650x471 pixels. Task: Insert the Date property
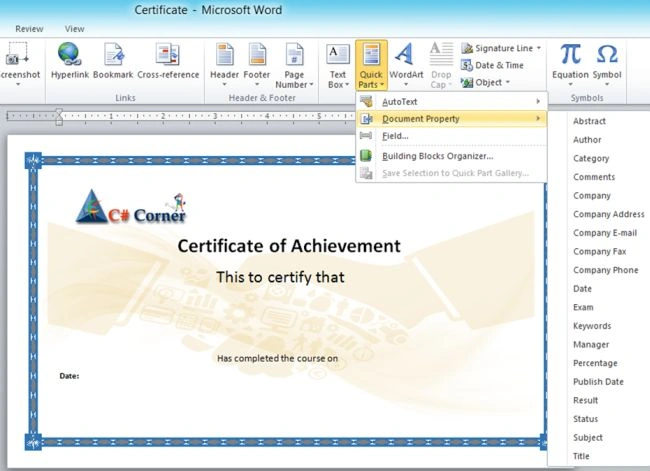582,289
